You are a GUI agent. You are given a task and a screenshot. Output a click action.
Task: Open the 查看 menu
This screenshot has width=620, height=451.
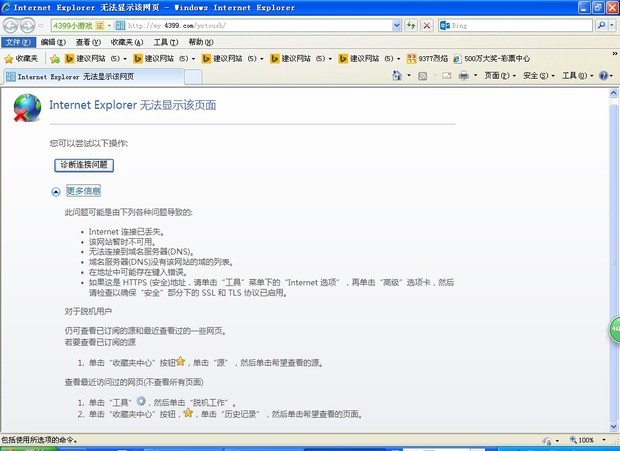coord(88,42)
